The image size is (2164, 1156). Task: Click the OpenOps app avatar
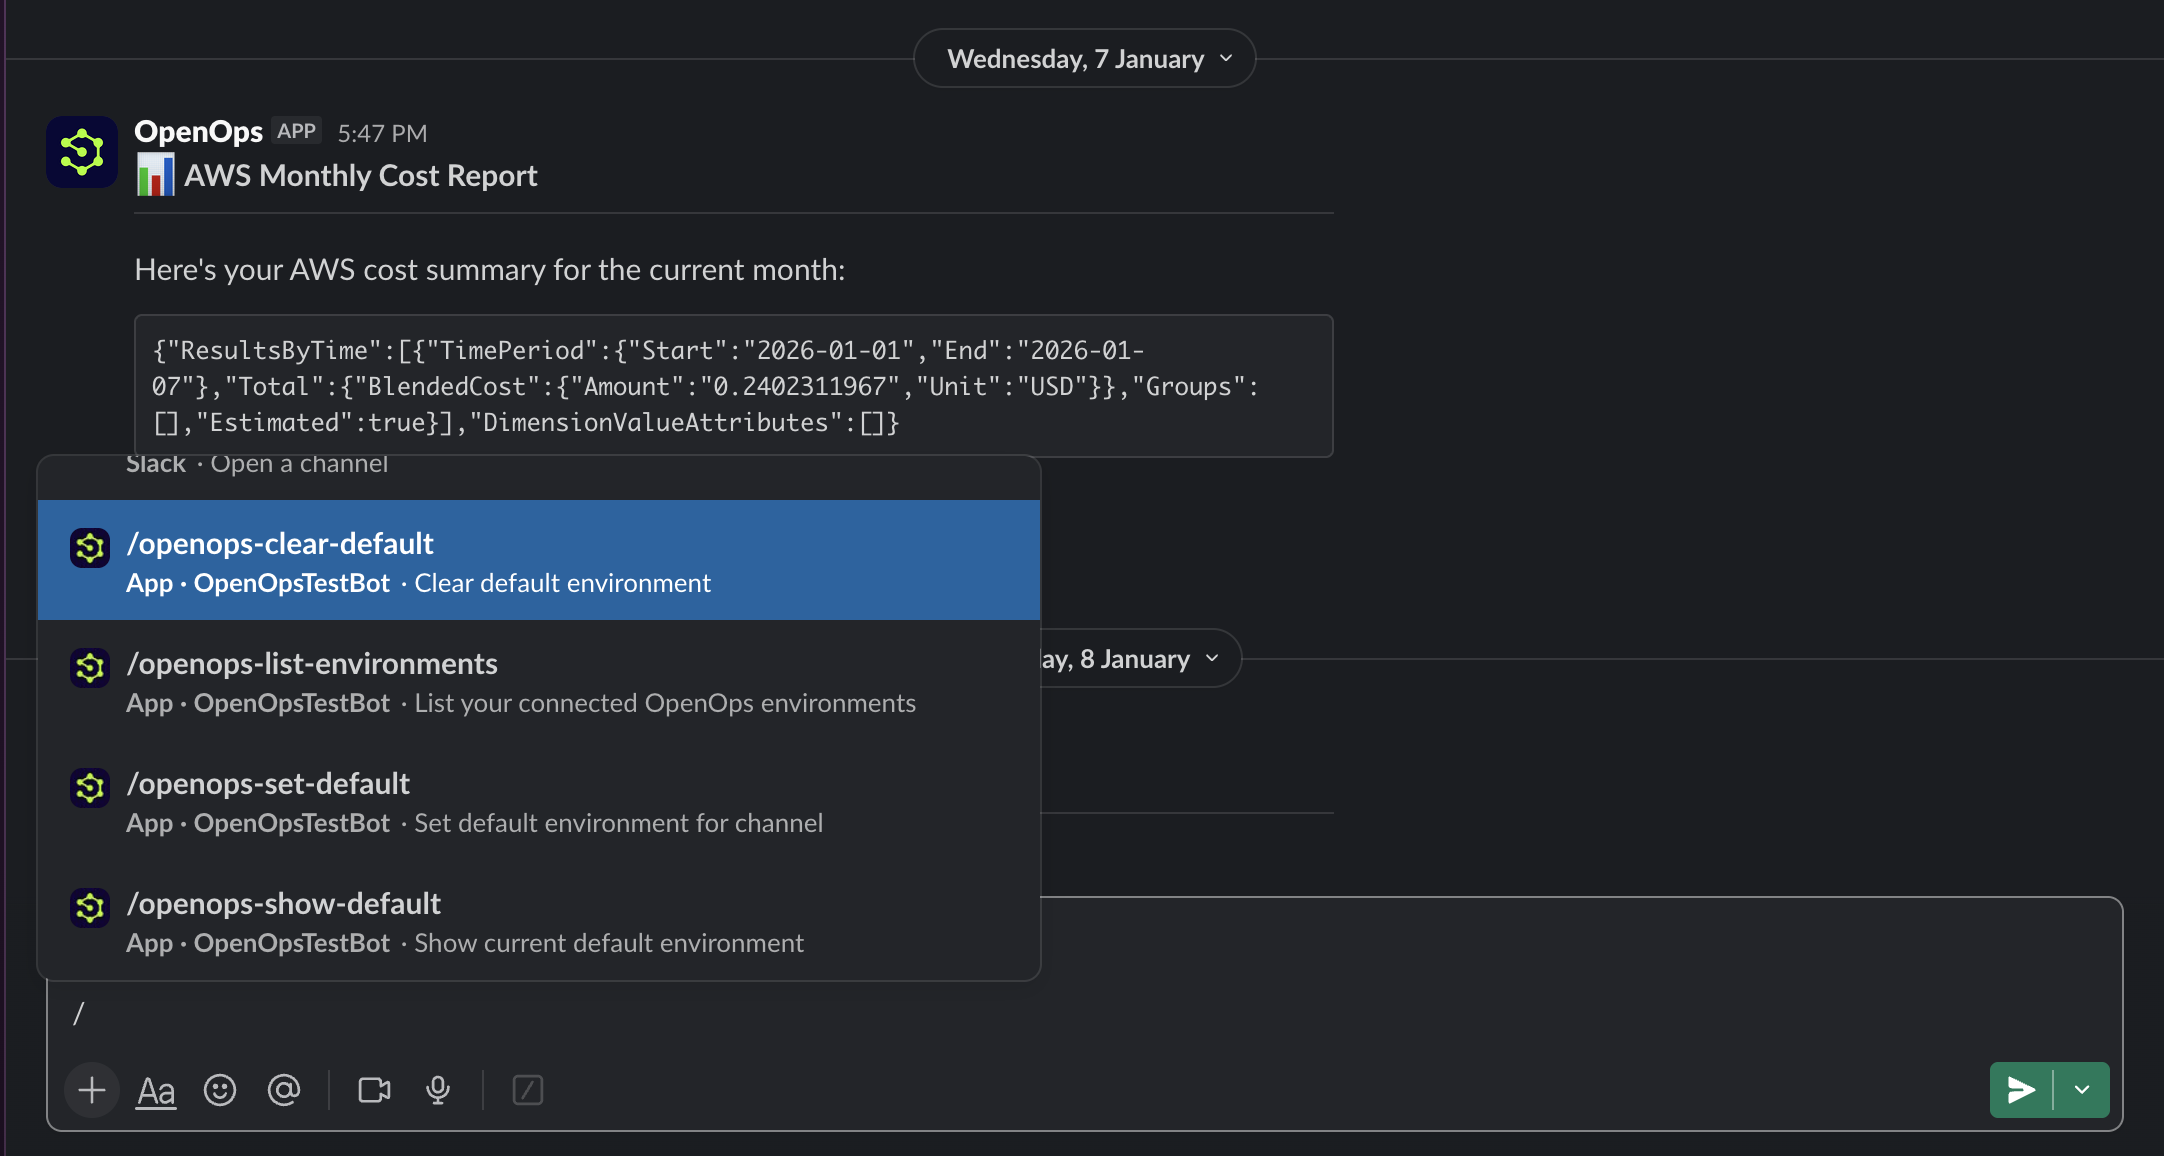[x=82, y=152]
